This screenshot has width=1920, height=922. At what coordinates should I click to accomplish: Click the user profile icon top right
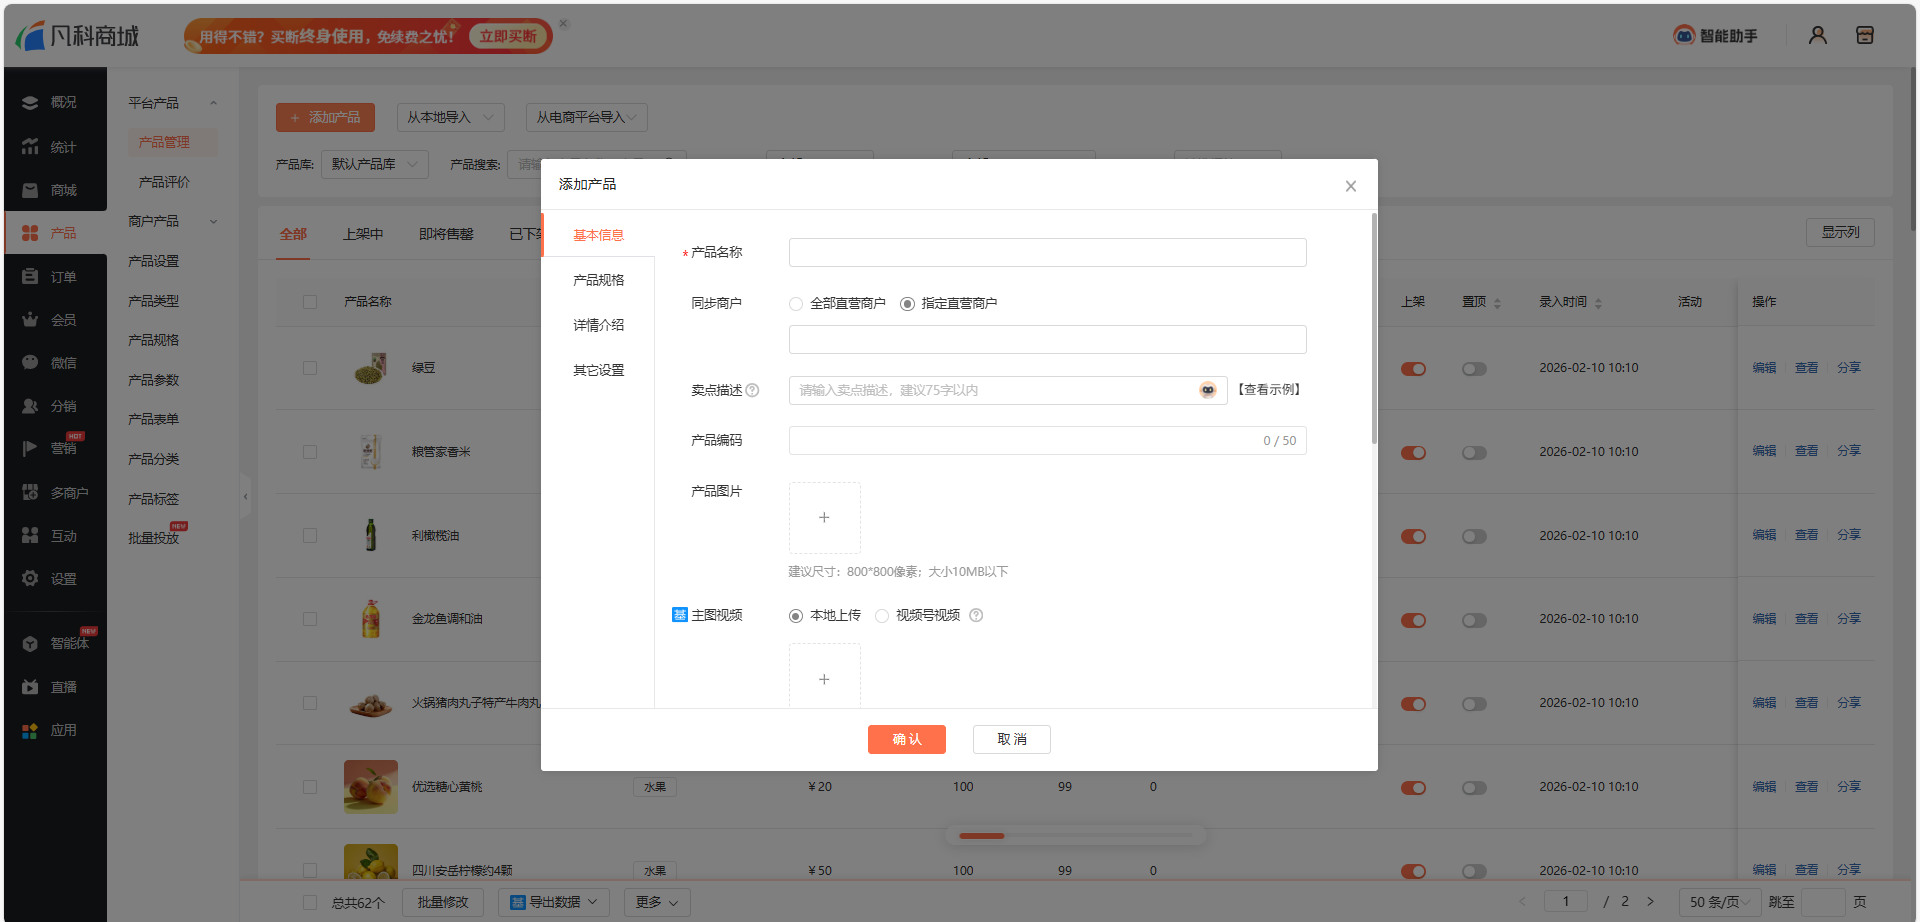click(x=1817, y=35)
